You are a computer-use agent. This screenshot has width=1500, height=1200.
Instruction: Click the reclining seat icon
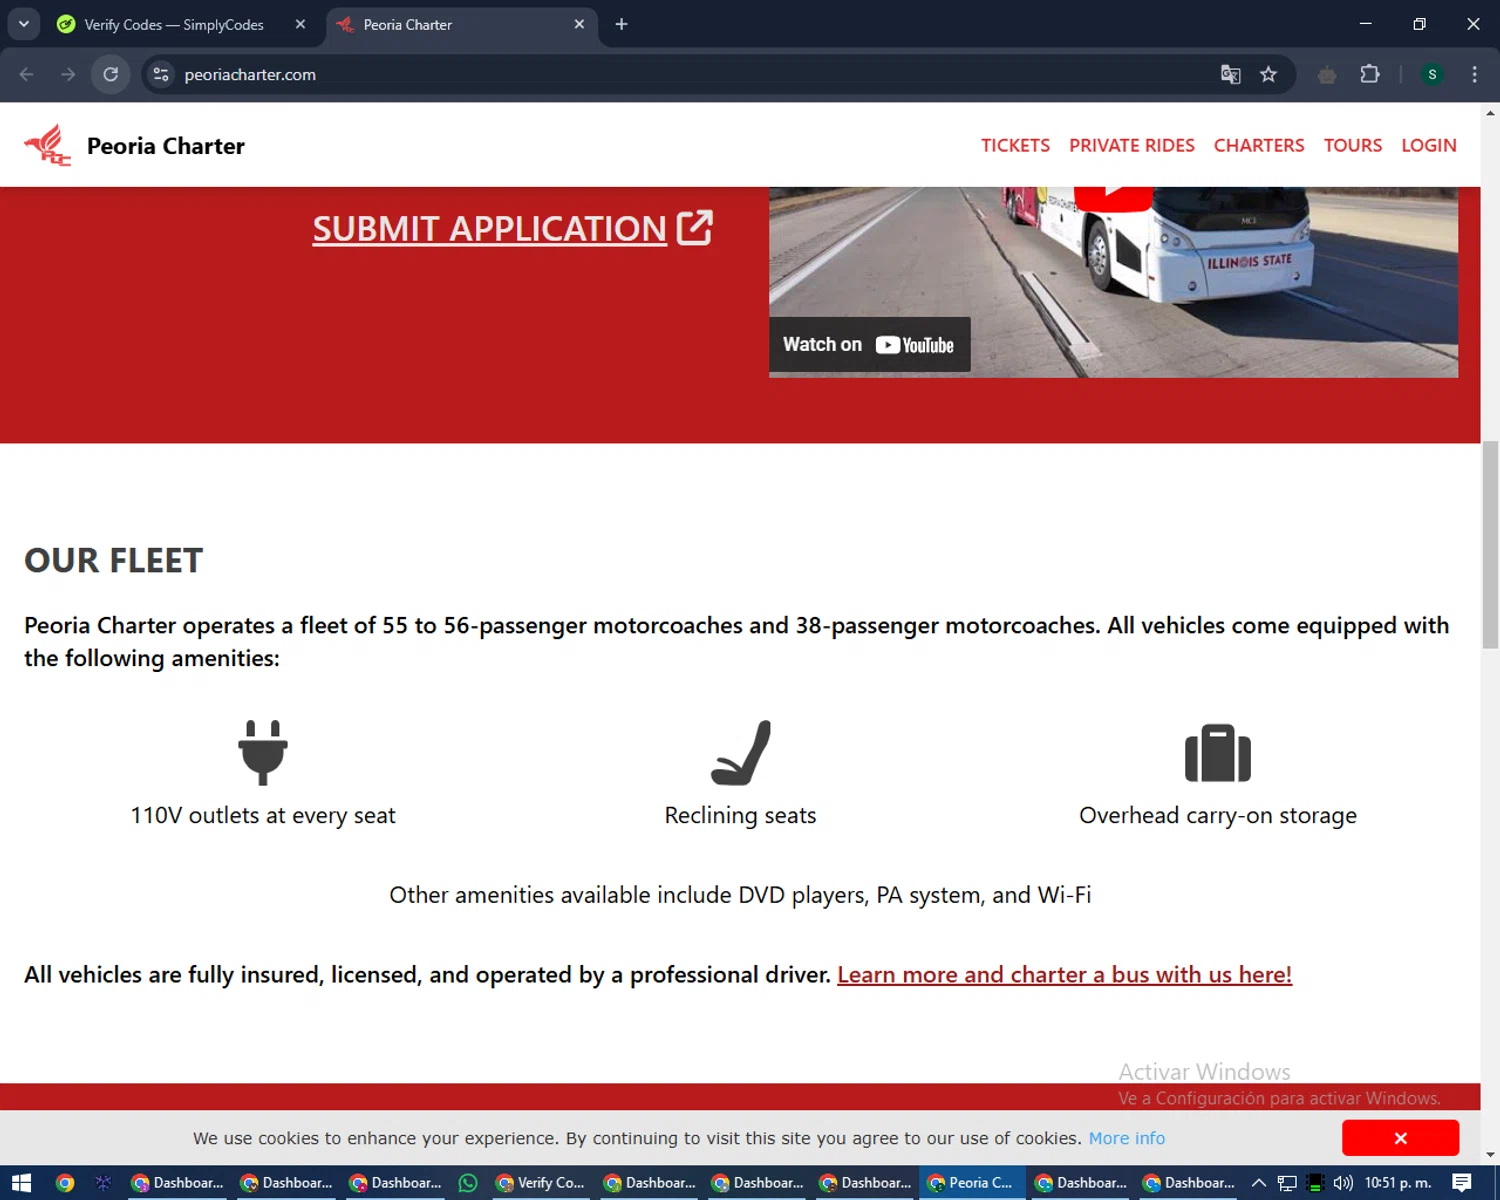pos(741,752)
